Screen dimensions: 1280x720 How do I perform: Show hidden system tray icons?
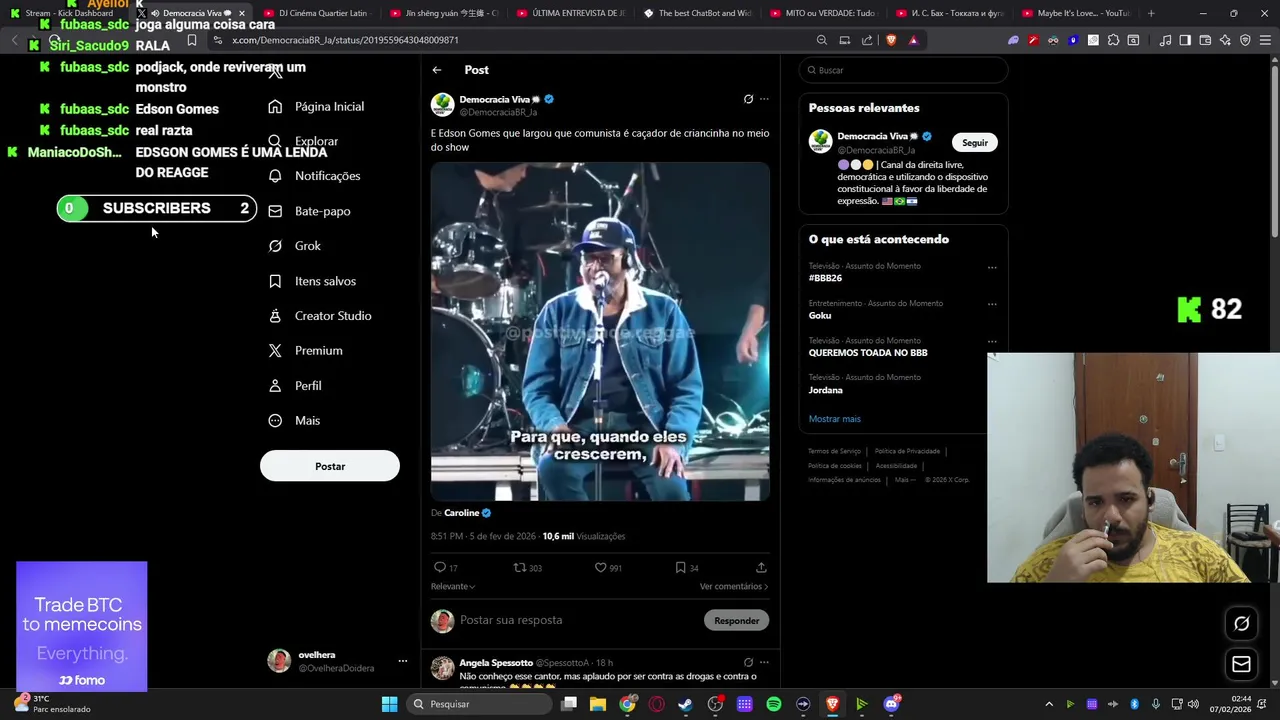pos(1048,704)
